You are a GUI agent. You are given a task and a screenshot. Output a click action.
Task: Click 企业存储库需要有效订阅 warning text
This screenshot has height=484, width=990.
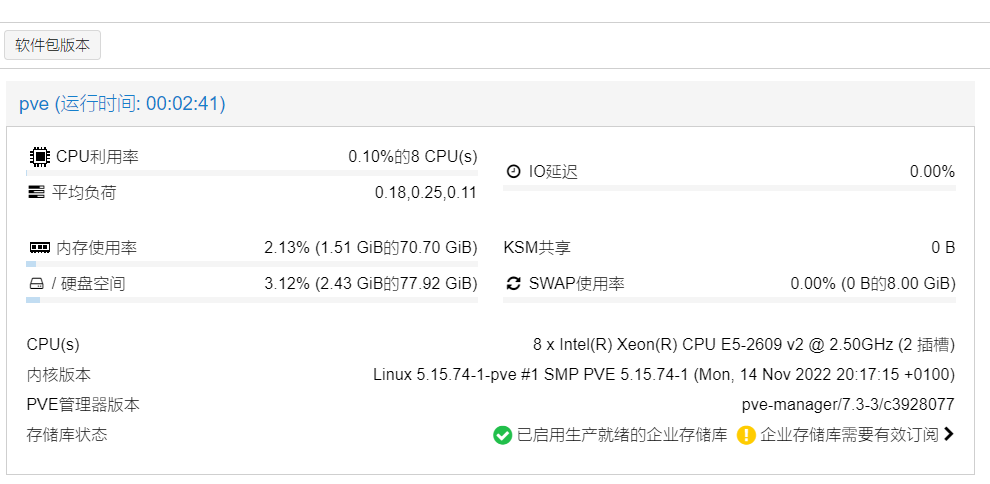pyautogui.click(x=849, y=435)
